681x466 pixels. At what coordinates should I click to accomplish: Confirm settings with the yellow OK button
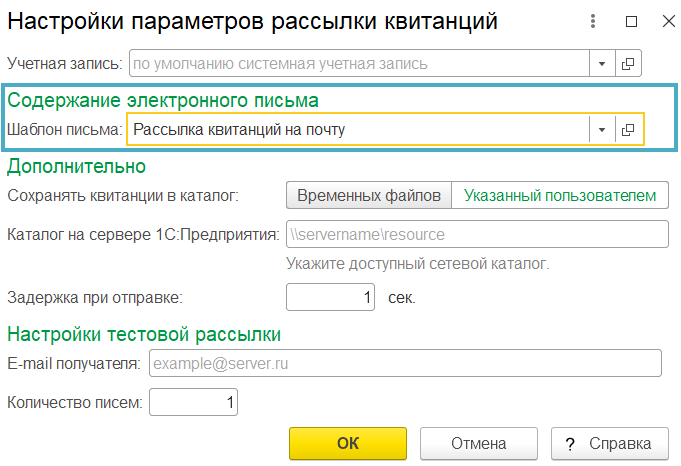pyautogui.click(x=348, y=443)
